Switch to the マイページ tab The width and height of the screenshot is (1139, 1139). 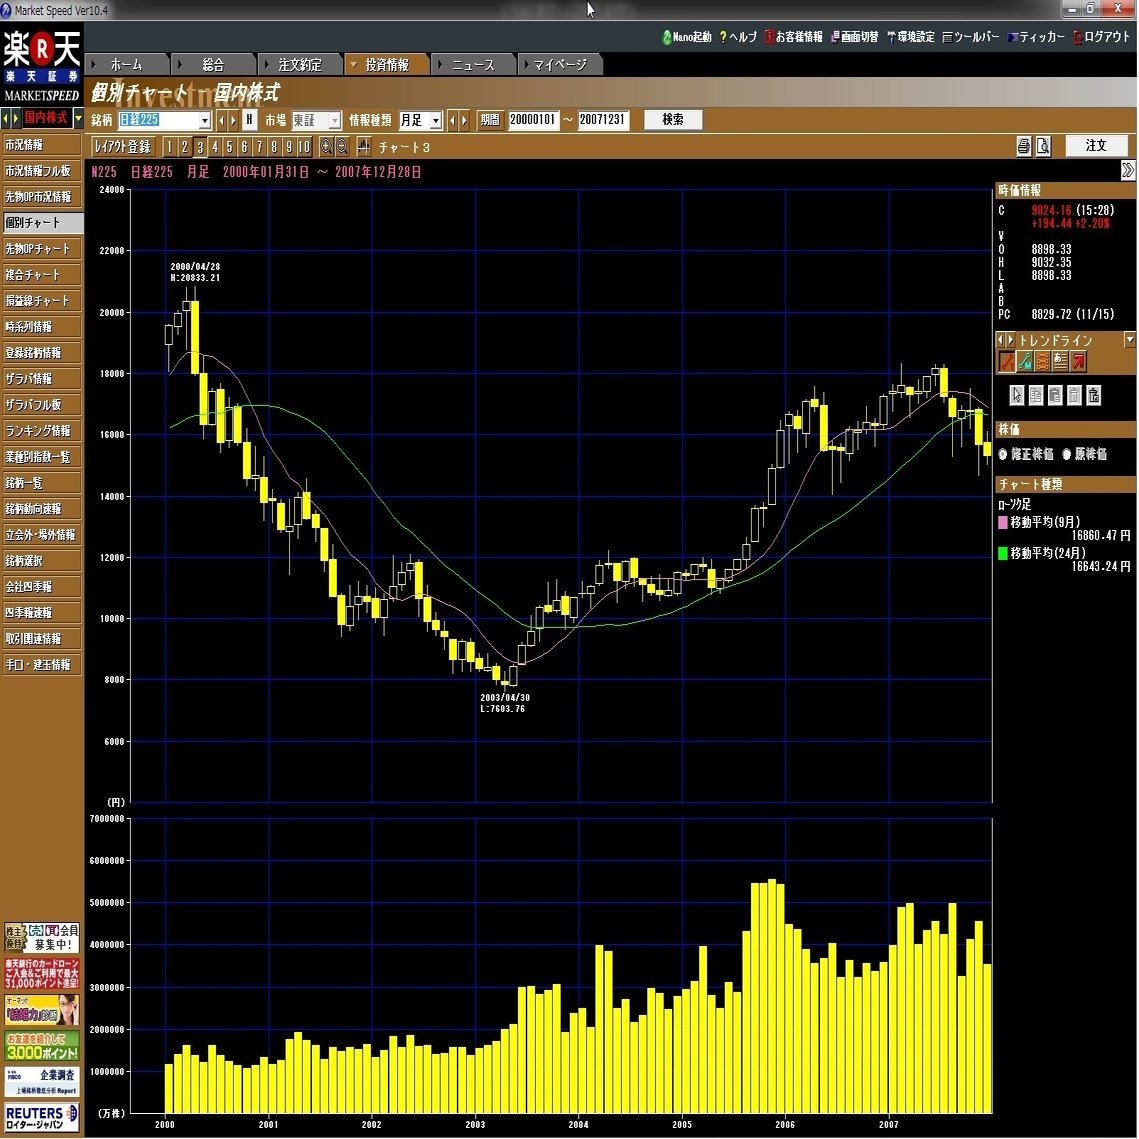tap(560, 65)
